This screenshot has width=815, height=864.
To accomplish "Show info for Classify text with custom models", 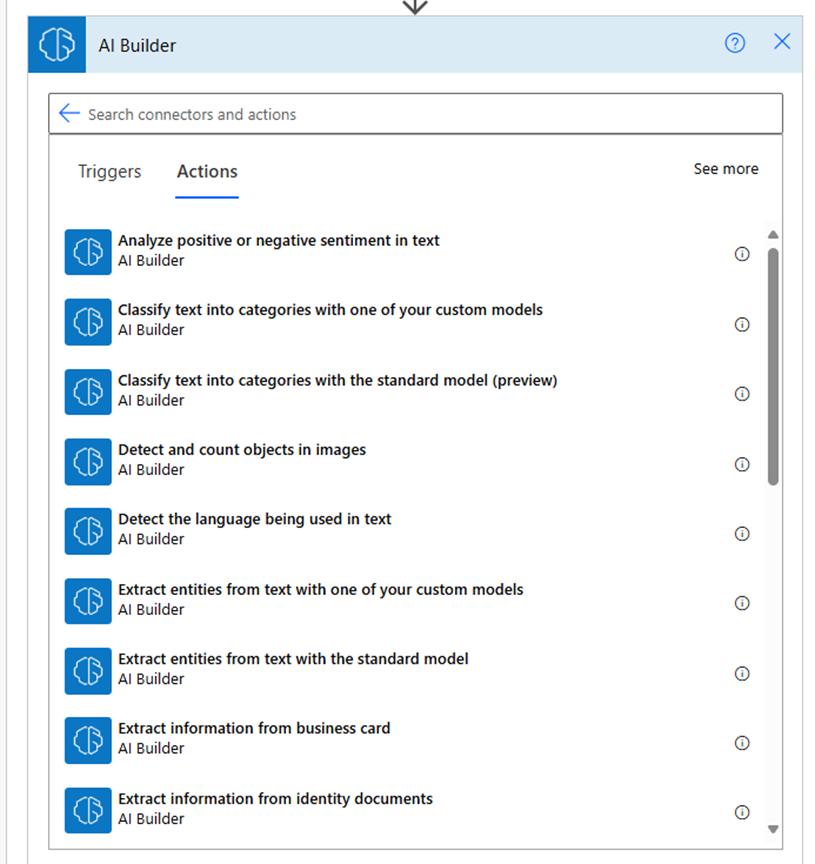I will (x=742, y=325).
